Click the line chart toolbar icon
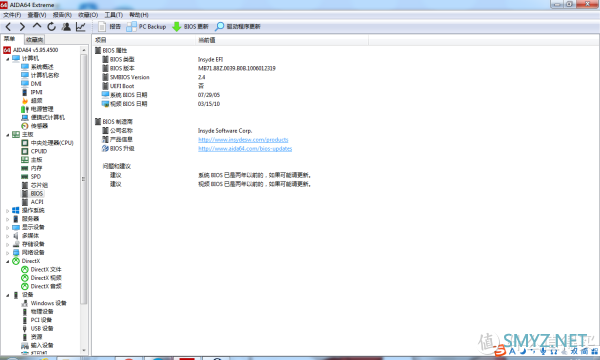Screen dimensions: 600x360 pyautogui.click(x=81, y=26)
